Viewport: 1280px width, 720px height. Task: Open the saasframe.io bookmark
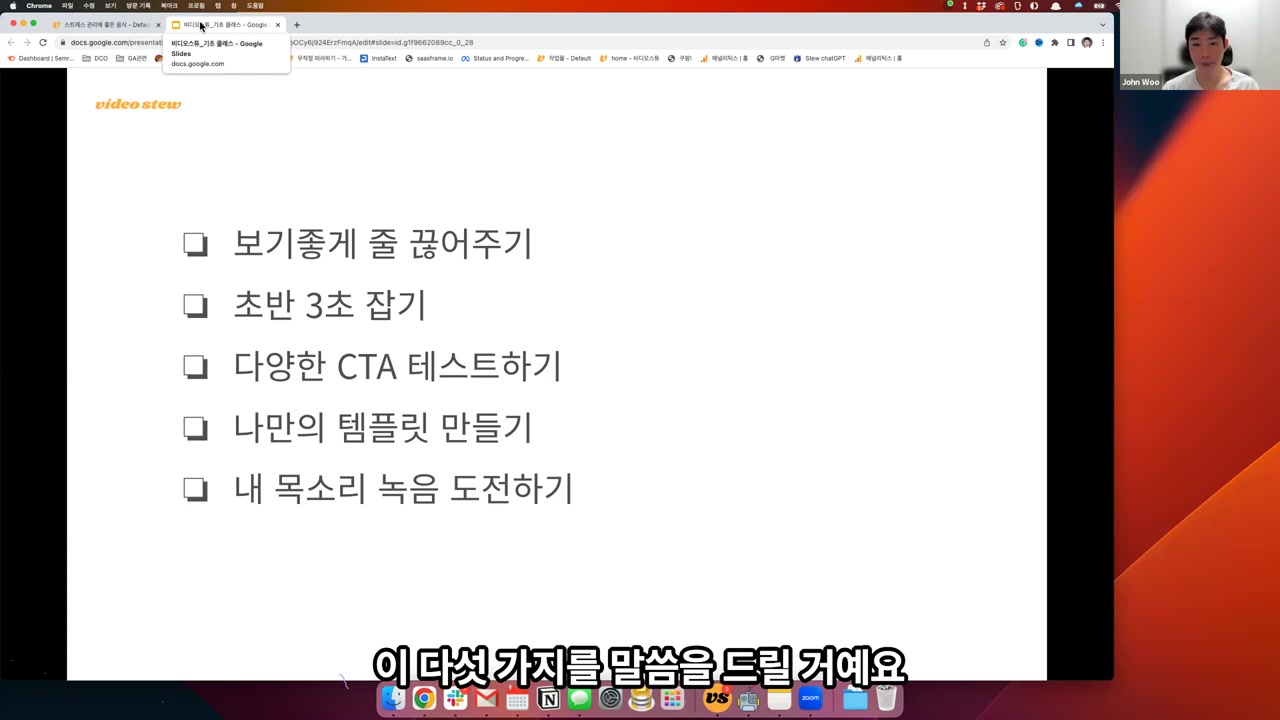[x=429, y=58]
